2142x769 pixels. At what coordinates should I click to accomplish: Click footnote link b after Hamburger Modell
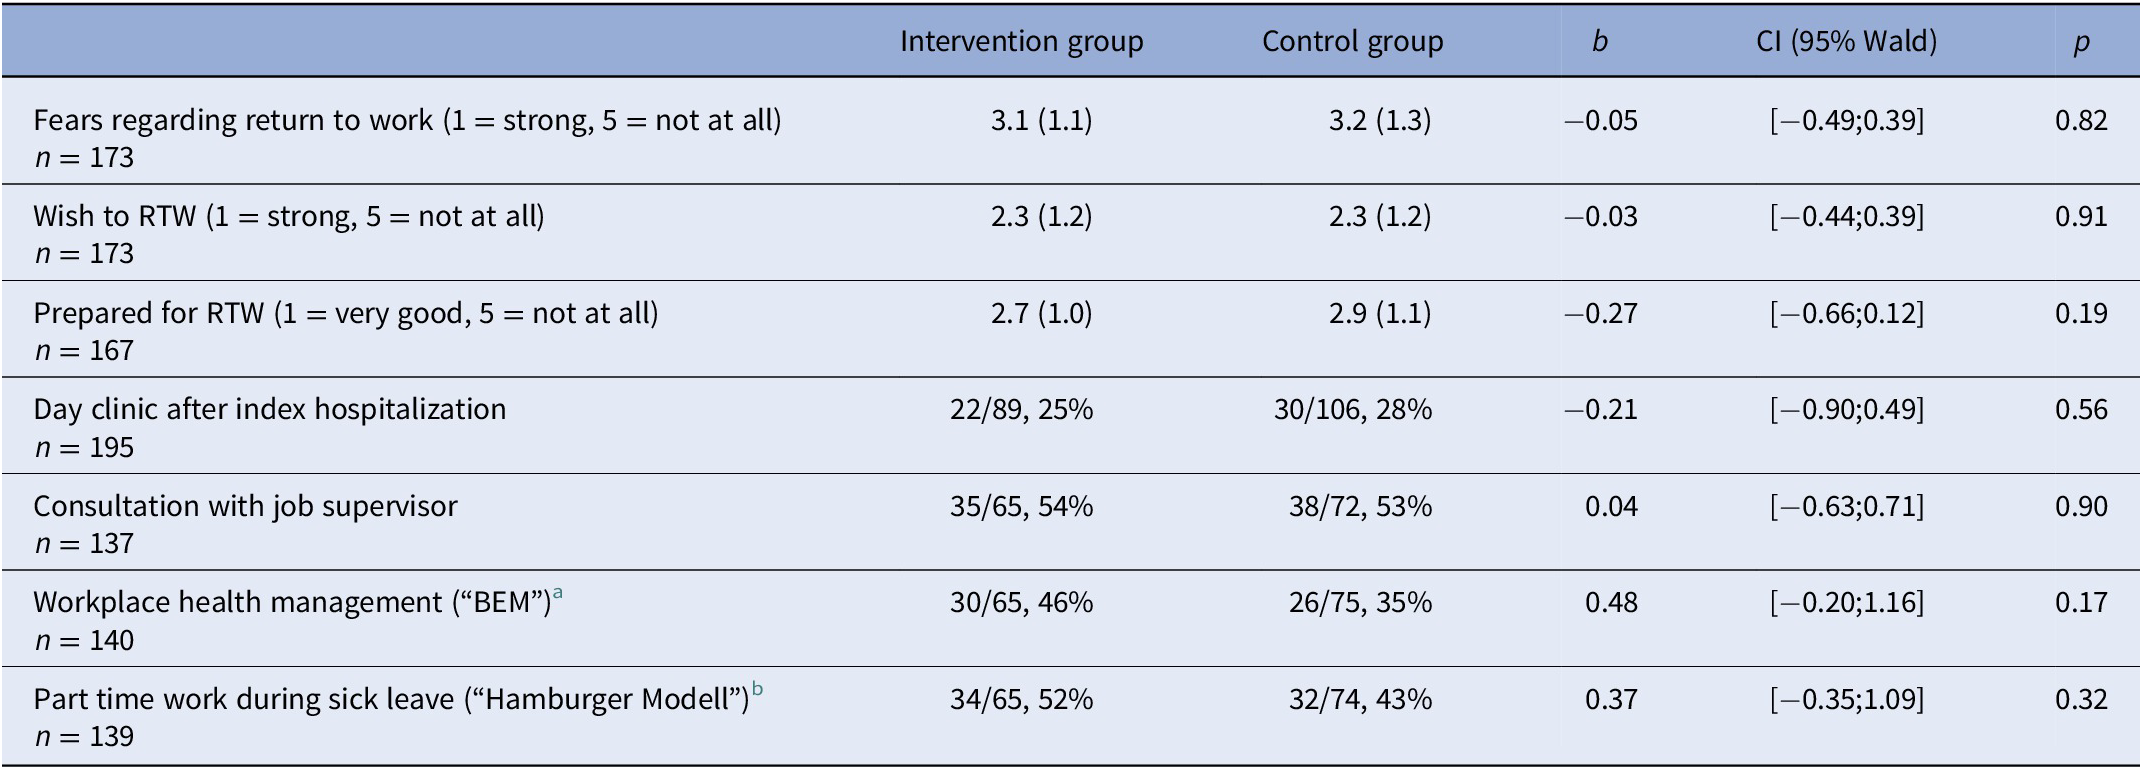click(757, 689)
